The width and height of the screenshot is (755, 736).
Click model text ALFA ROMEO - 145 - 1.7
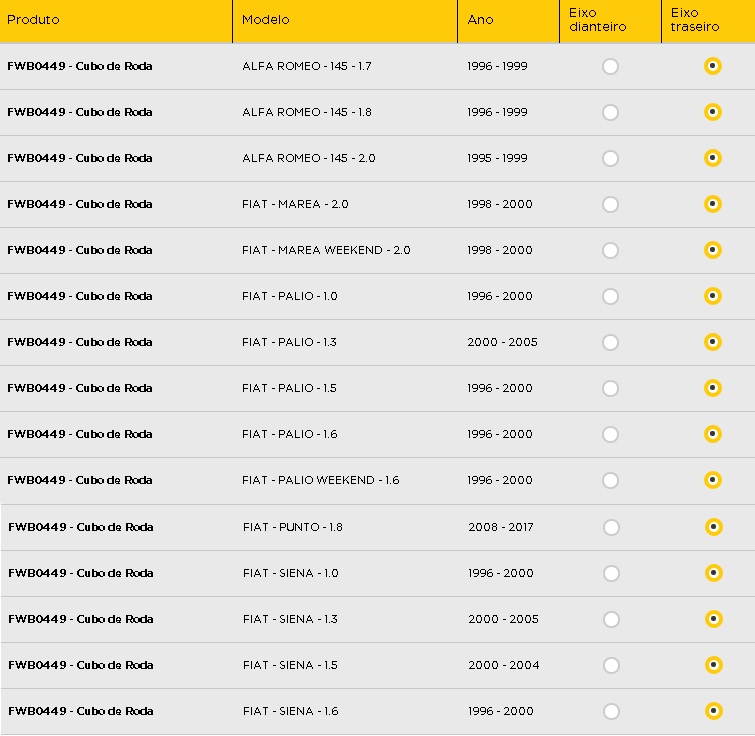(307, 66)
